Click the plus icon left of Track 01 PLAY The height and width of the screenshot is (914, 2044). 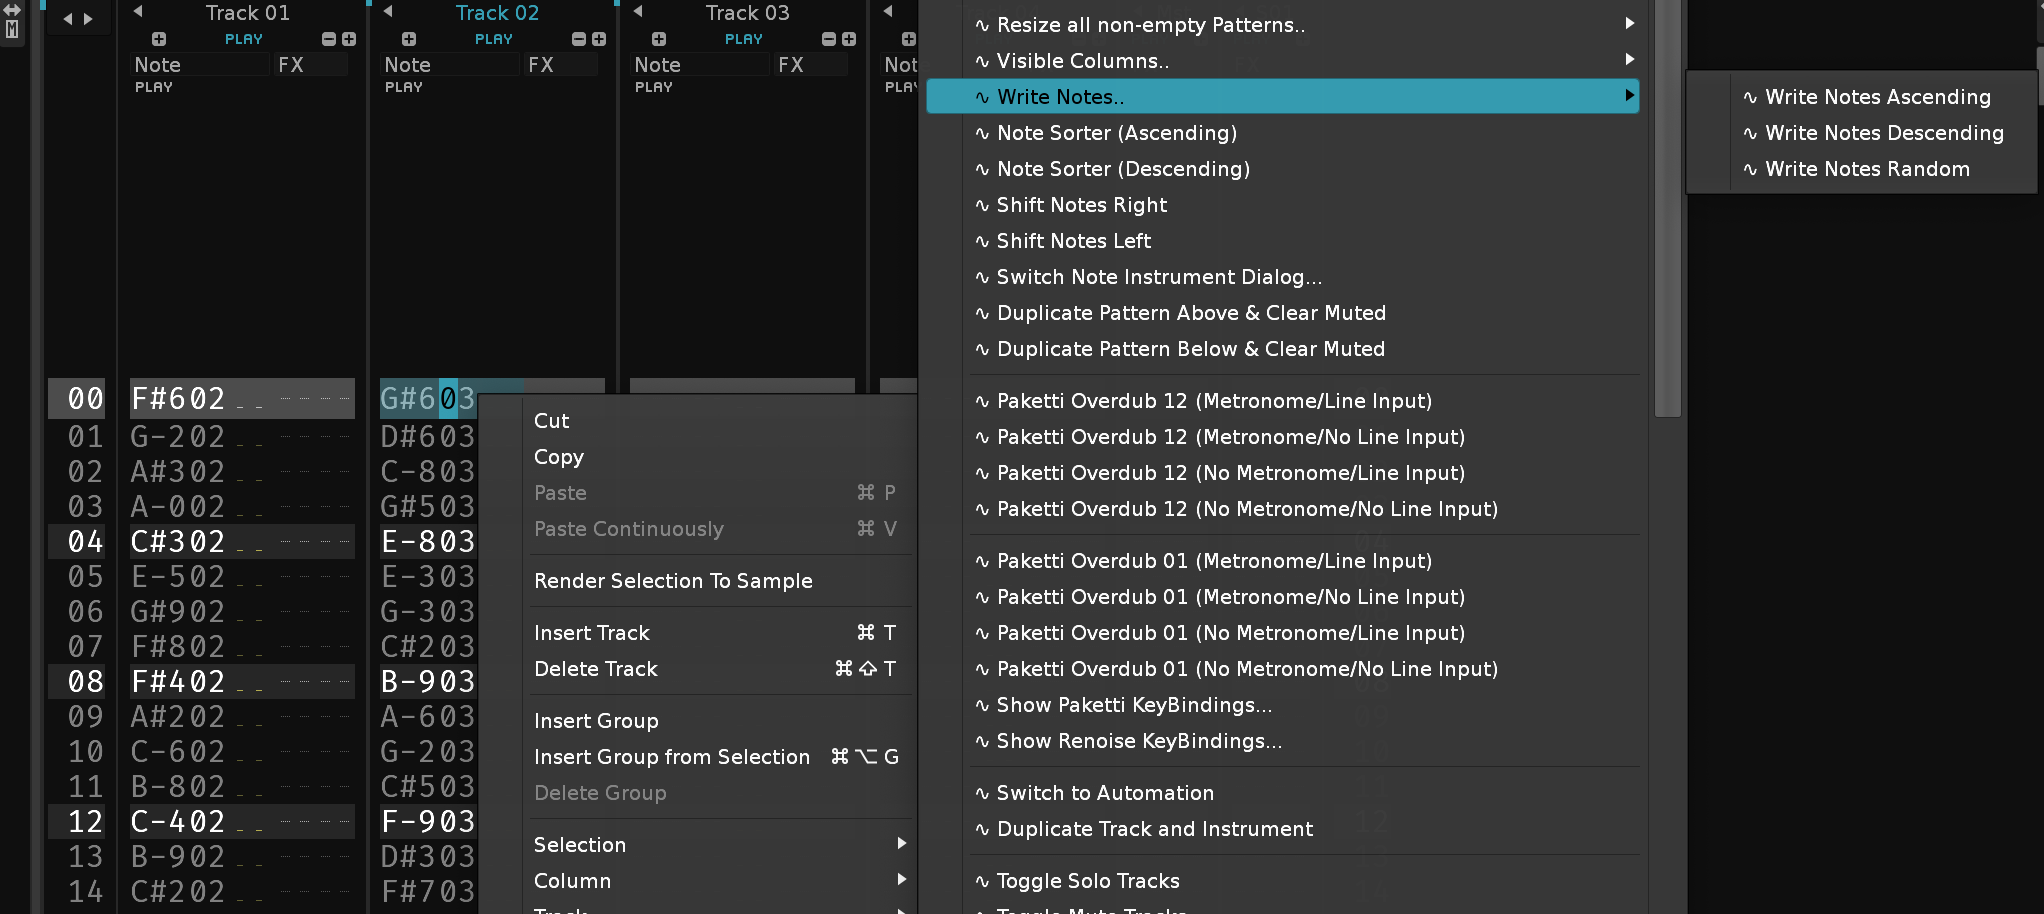point(159,39)
